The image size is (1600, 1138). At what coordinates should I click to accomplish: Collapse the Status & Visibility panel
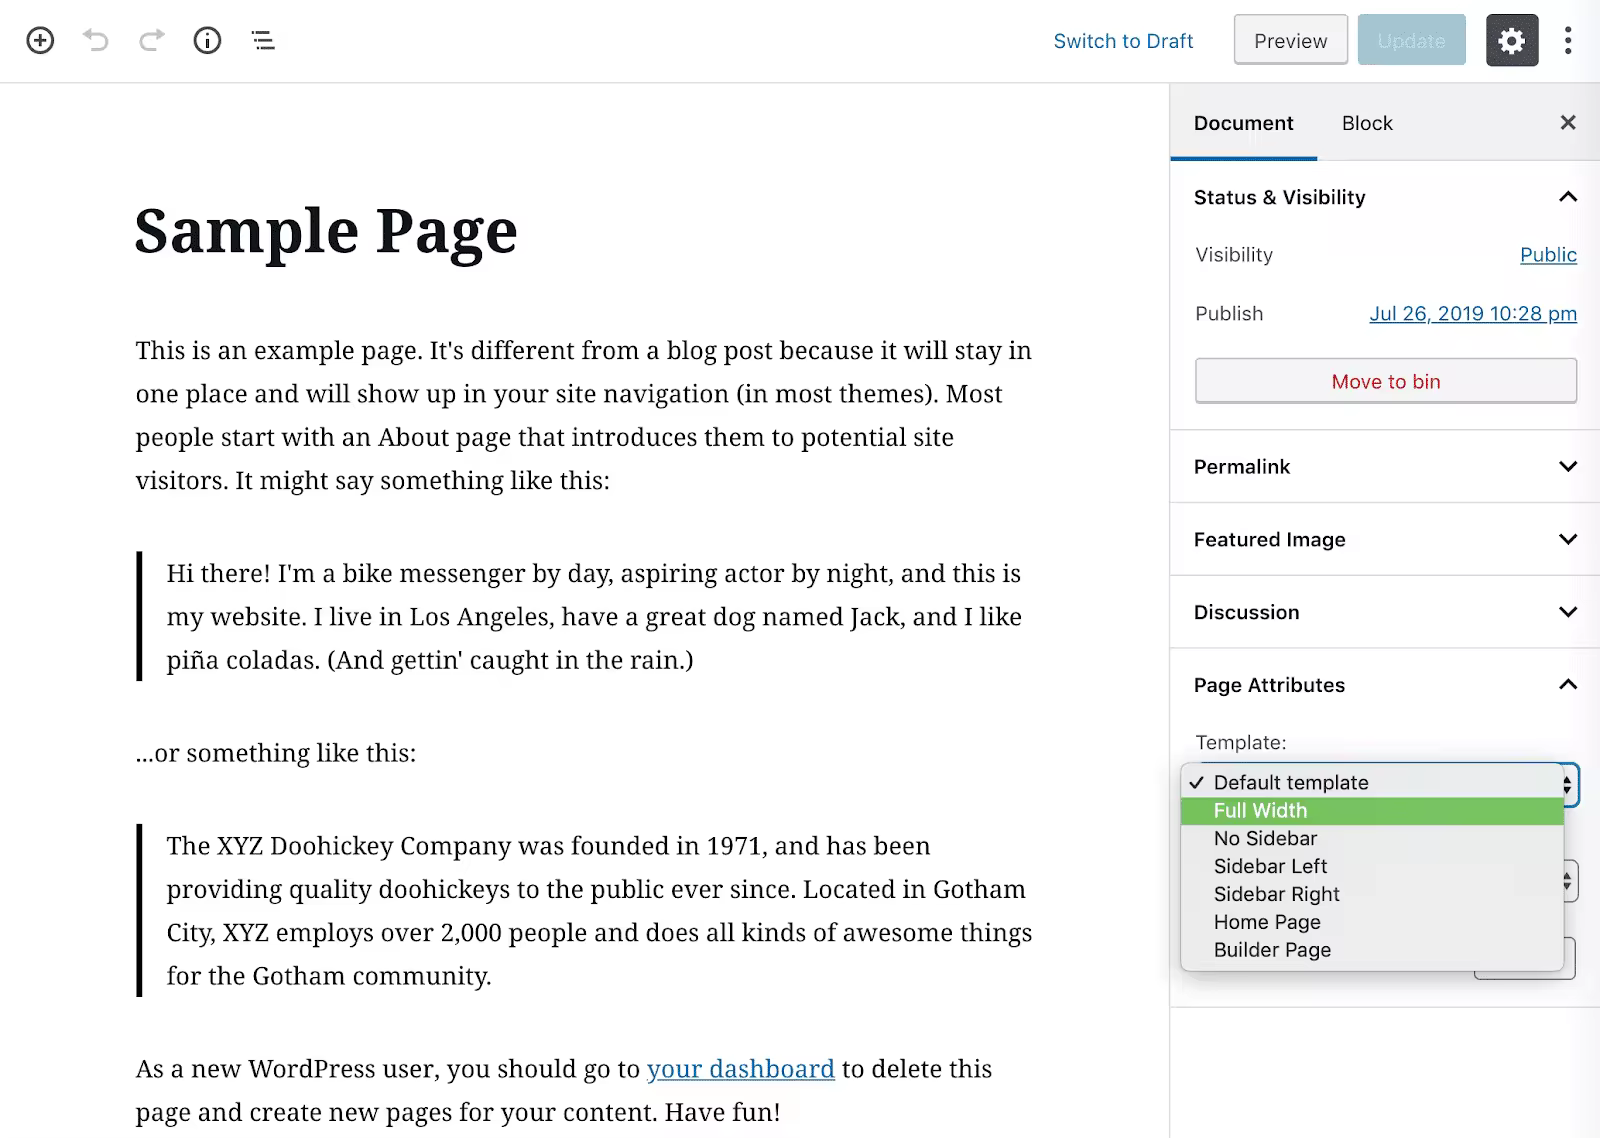pos(1385,197)
